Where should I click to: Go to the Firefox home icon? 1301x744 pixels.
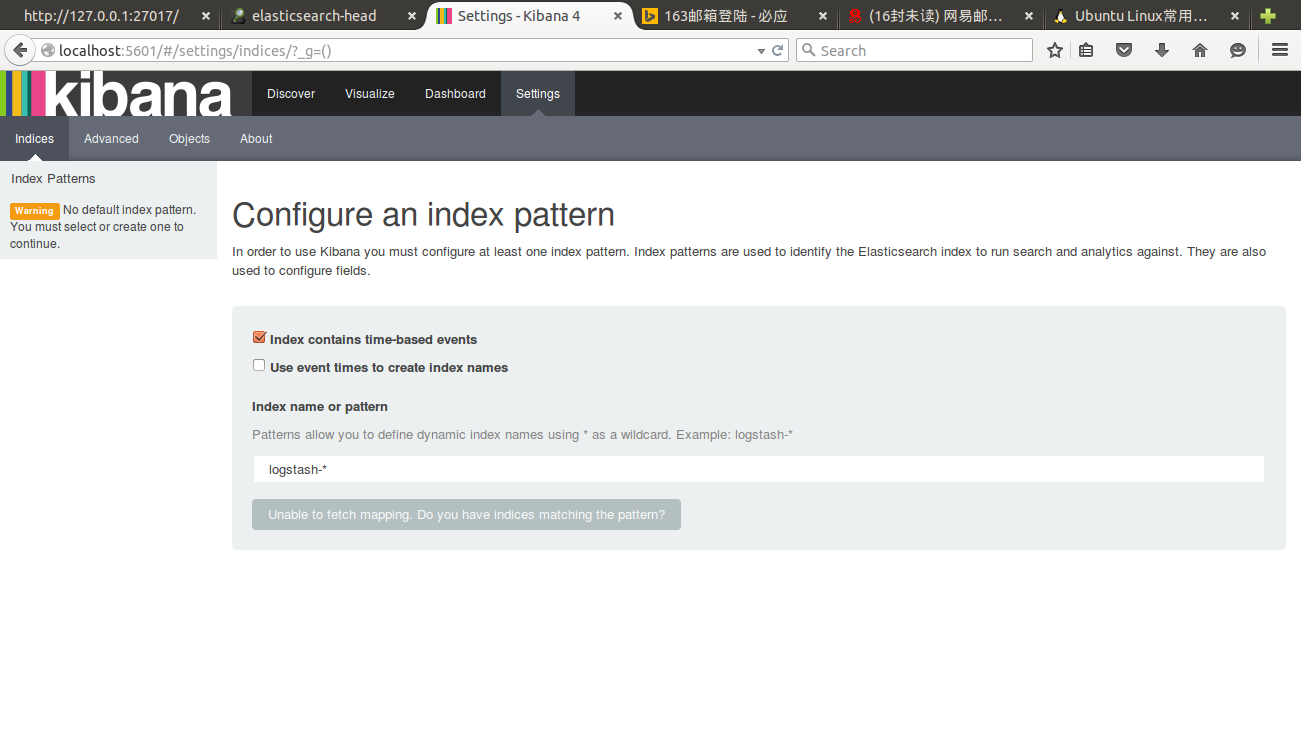(x=1200, y=50)
